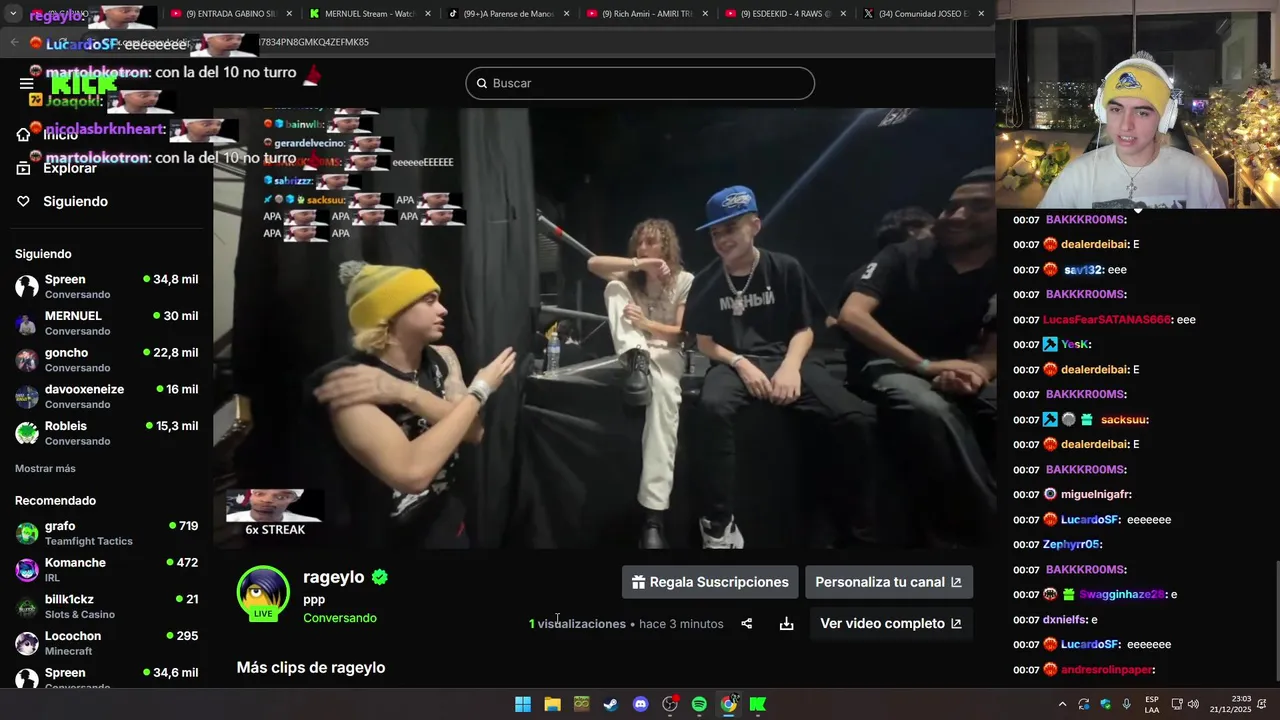The image size is (1280, 720).
Task: Click davooxeneize's channel avatar
Action: click(27, 397)
